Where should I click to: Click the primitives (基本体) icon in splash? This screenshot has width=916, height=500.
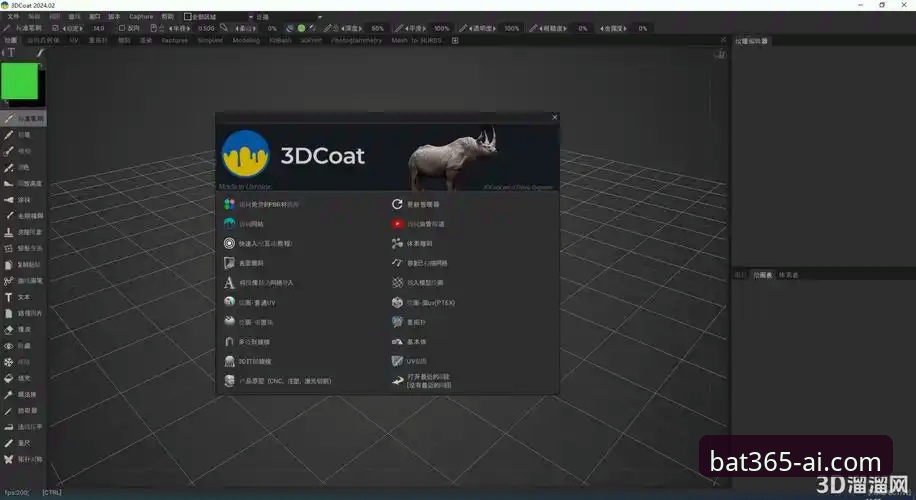[397, 342]
